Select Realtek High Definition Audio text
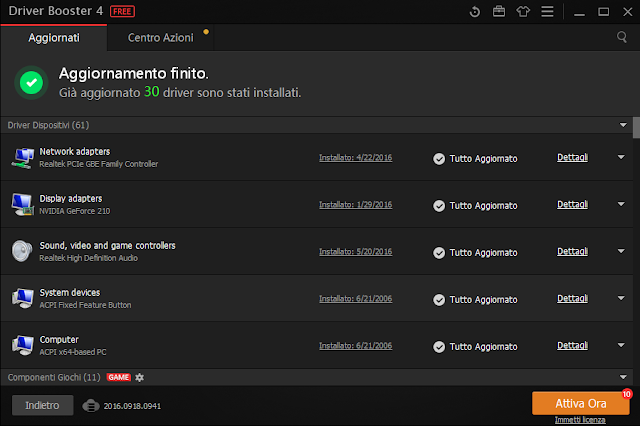This screenshot has height=426, width=640. click(x=89, y=258)
